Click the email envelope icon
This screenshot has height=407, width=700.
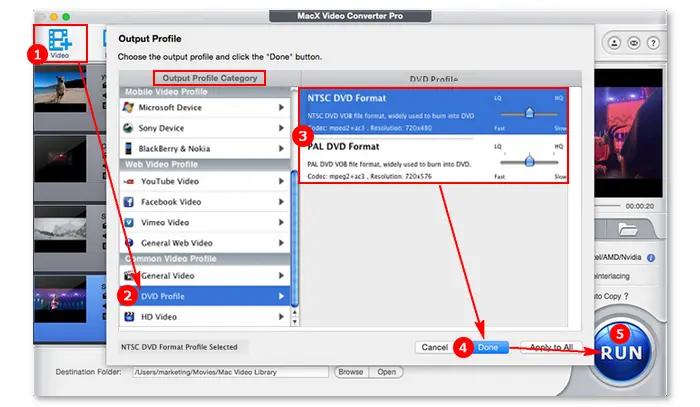[x=633, y=43]
